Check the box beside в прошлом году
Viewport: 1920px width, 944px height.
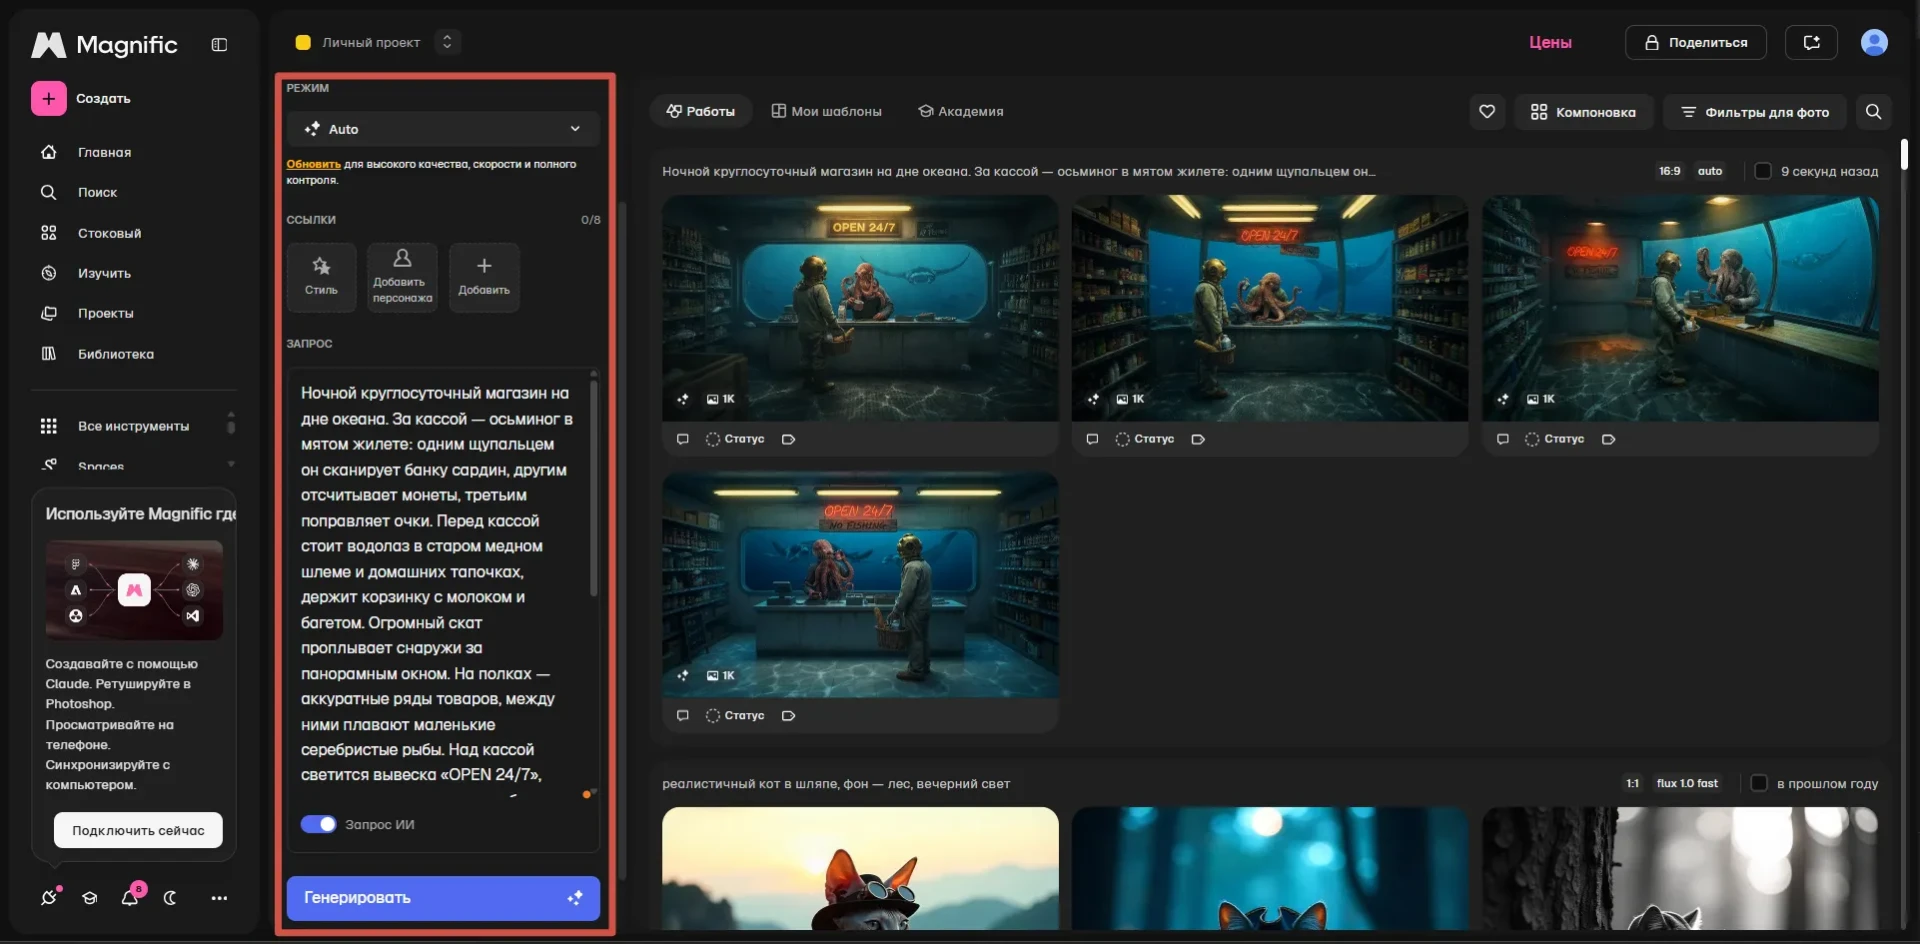[1759, 783]
